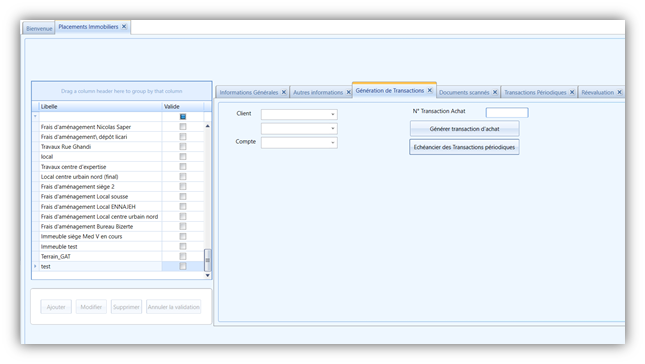Select row Frais d'aménagement Bureau Bizerte
Viewport: 645px width, 364px height.
click(x=118, y=227)
